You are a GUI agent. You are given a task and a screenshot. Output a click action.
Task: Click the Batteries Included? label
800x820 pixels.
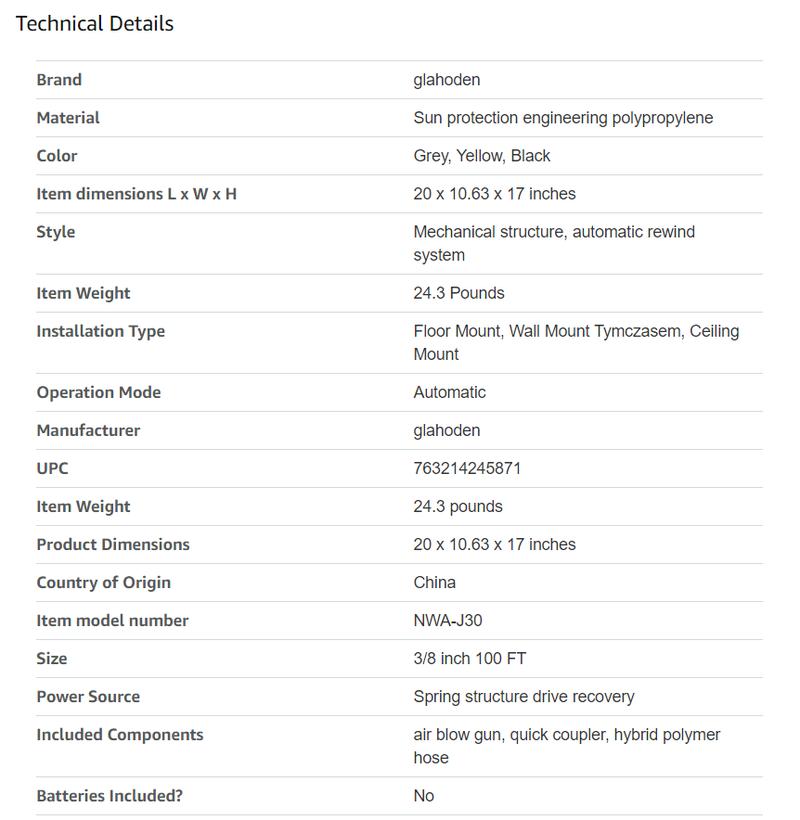tap(110, 796)
